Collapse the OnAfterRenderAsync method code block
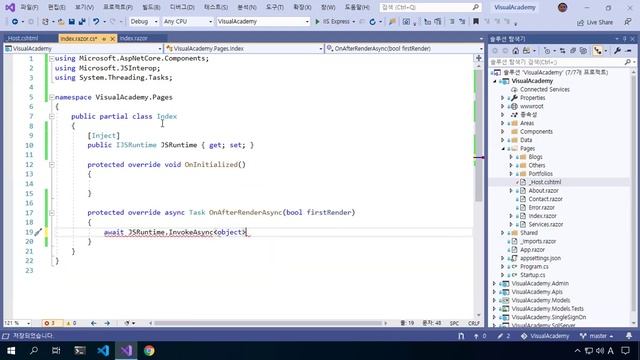 tap(52, 213)
